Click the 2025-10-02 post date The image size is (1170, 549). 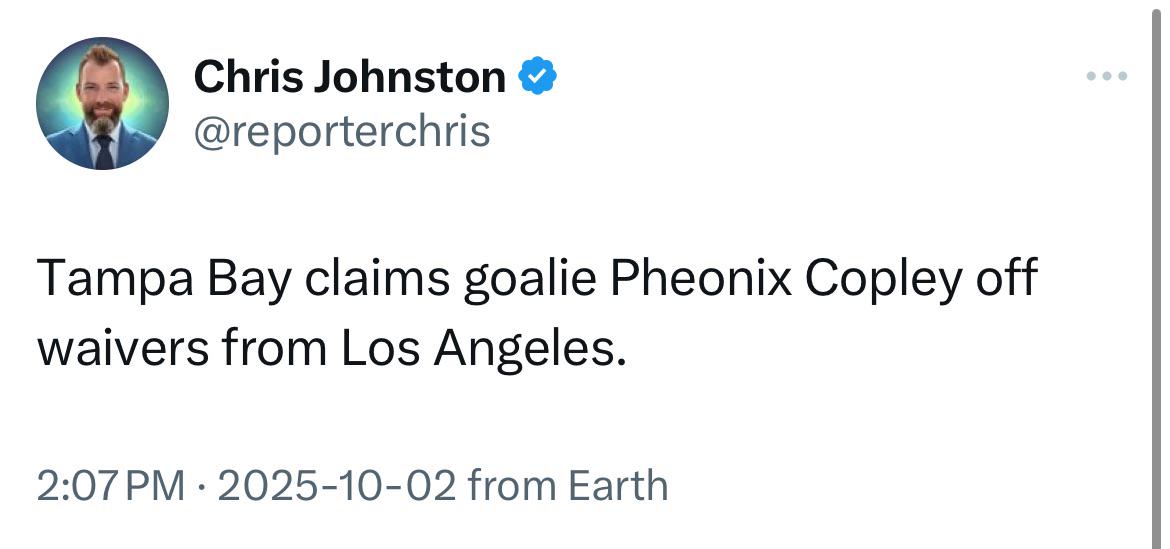coord(336,486)
